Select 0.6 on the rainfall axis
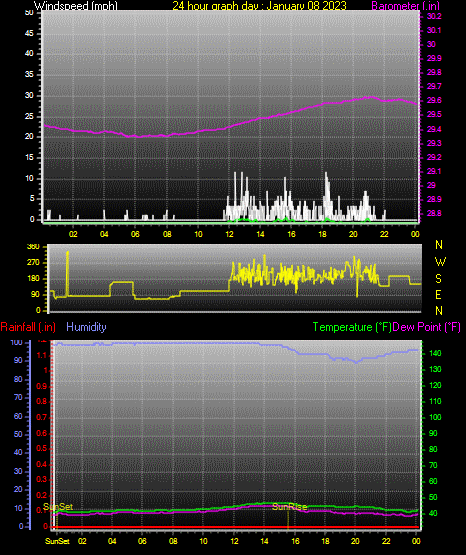Image resolution: width=466 pixels, height=555 pixels. coord(41,433)
